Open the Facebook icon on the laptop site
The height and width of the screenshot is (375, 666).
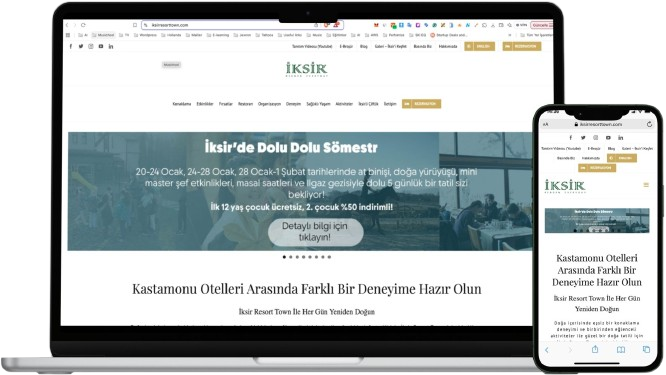71,46
